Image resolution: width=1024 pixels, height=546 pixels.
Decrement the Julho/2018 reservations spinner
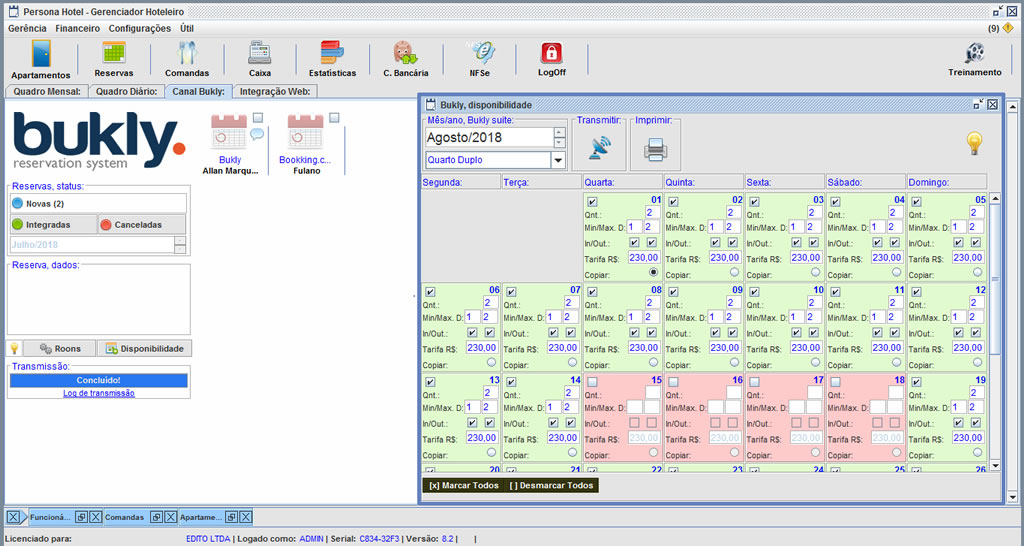(x=180, y=249)
